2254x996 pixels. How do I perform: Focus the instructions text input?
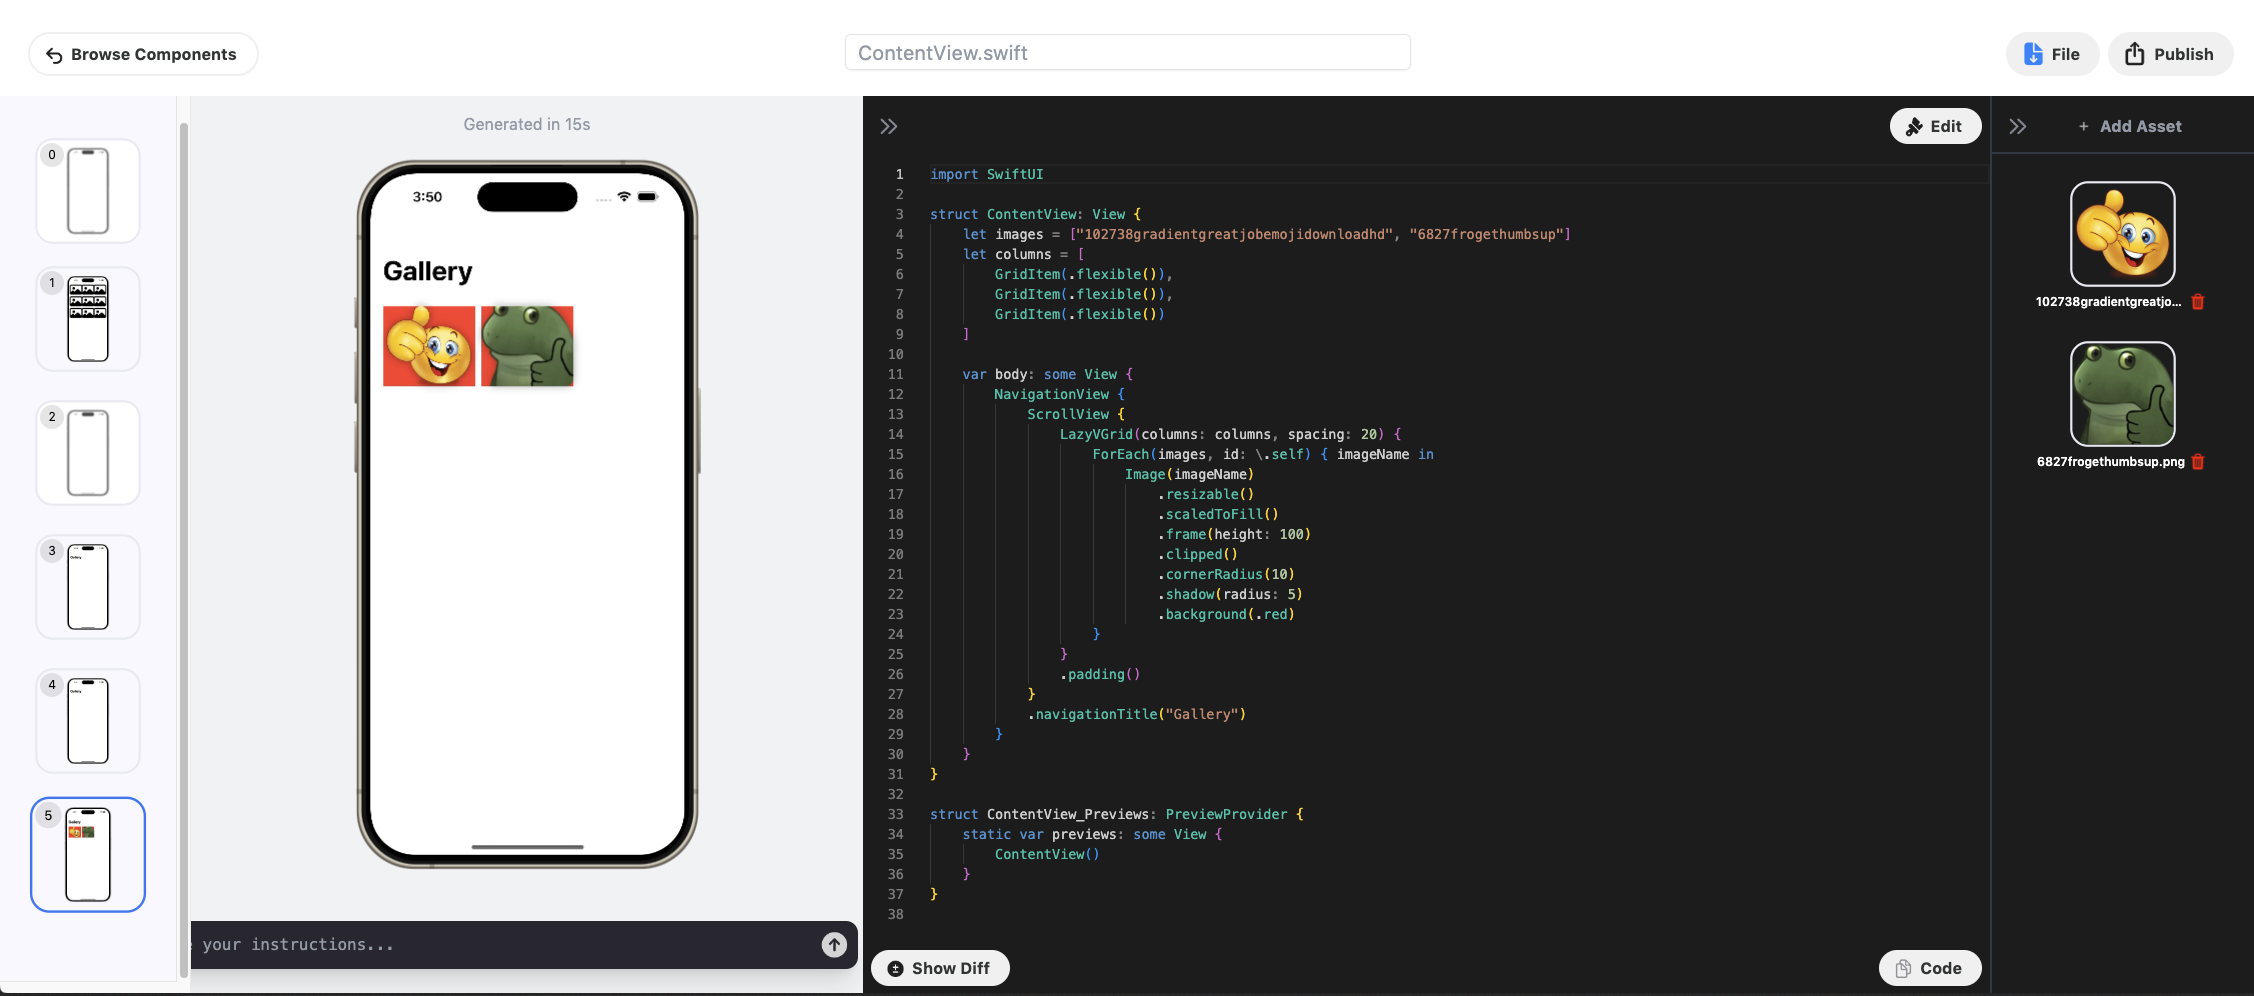click(x=500, y=944)
